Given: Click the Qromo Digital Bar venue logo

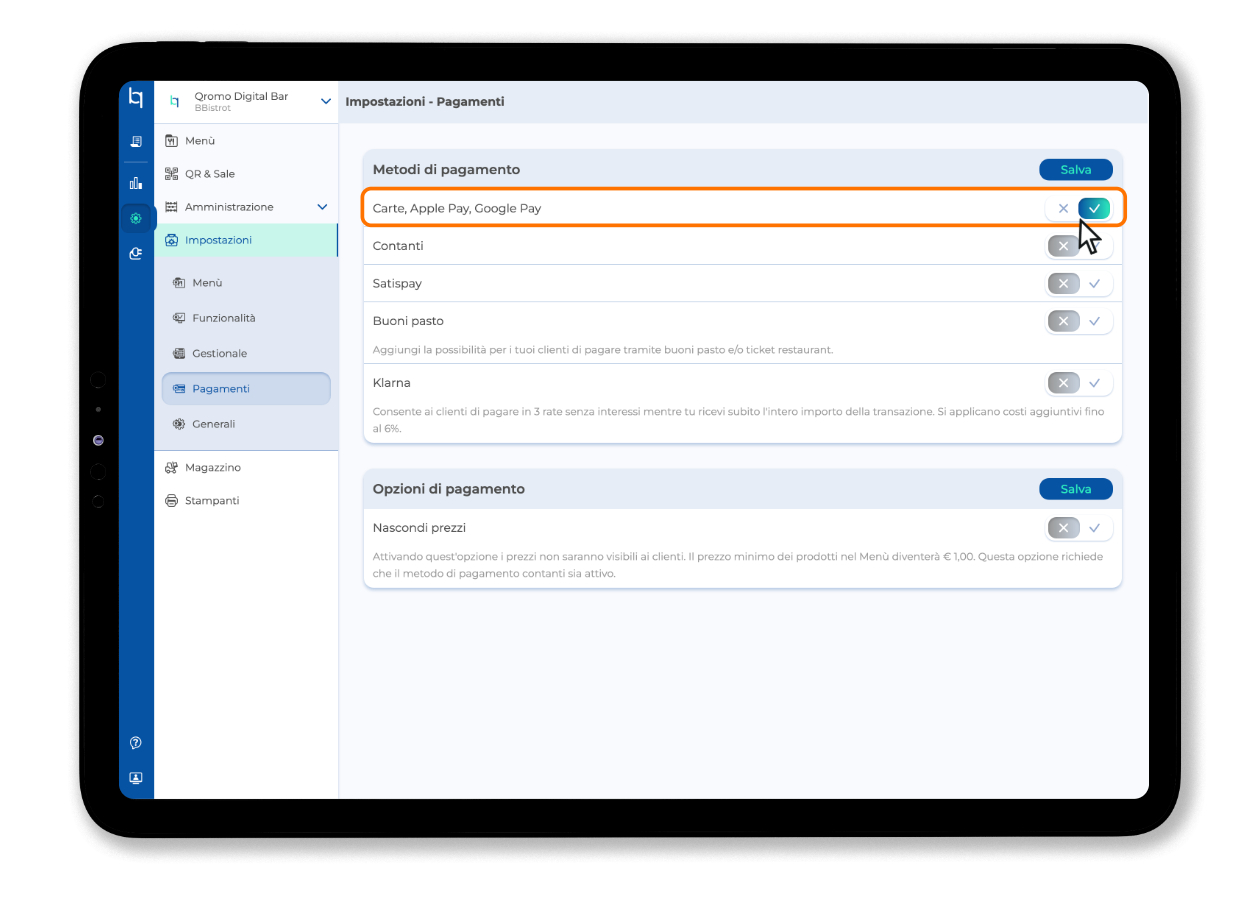Looking at the screenshot, I should tap(175, 101).
